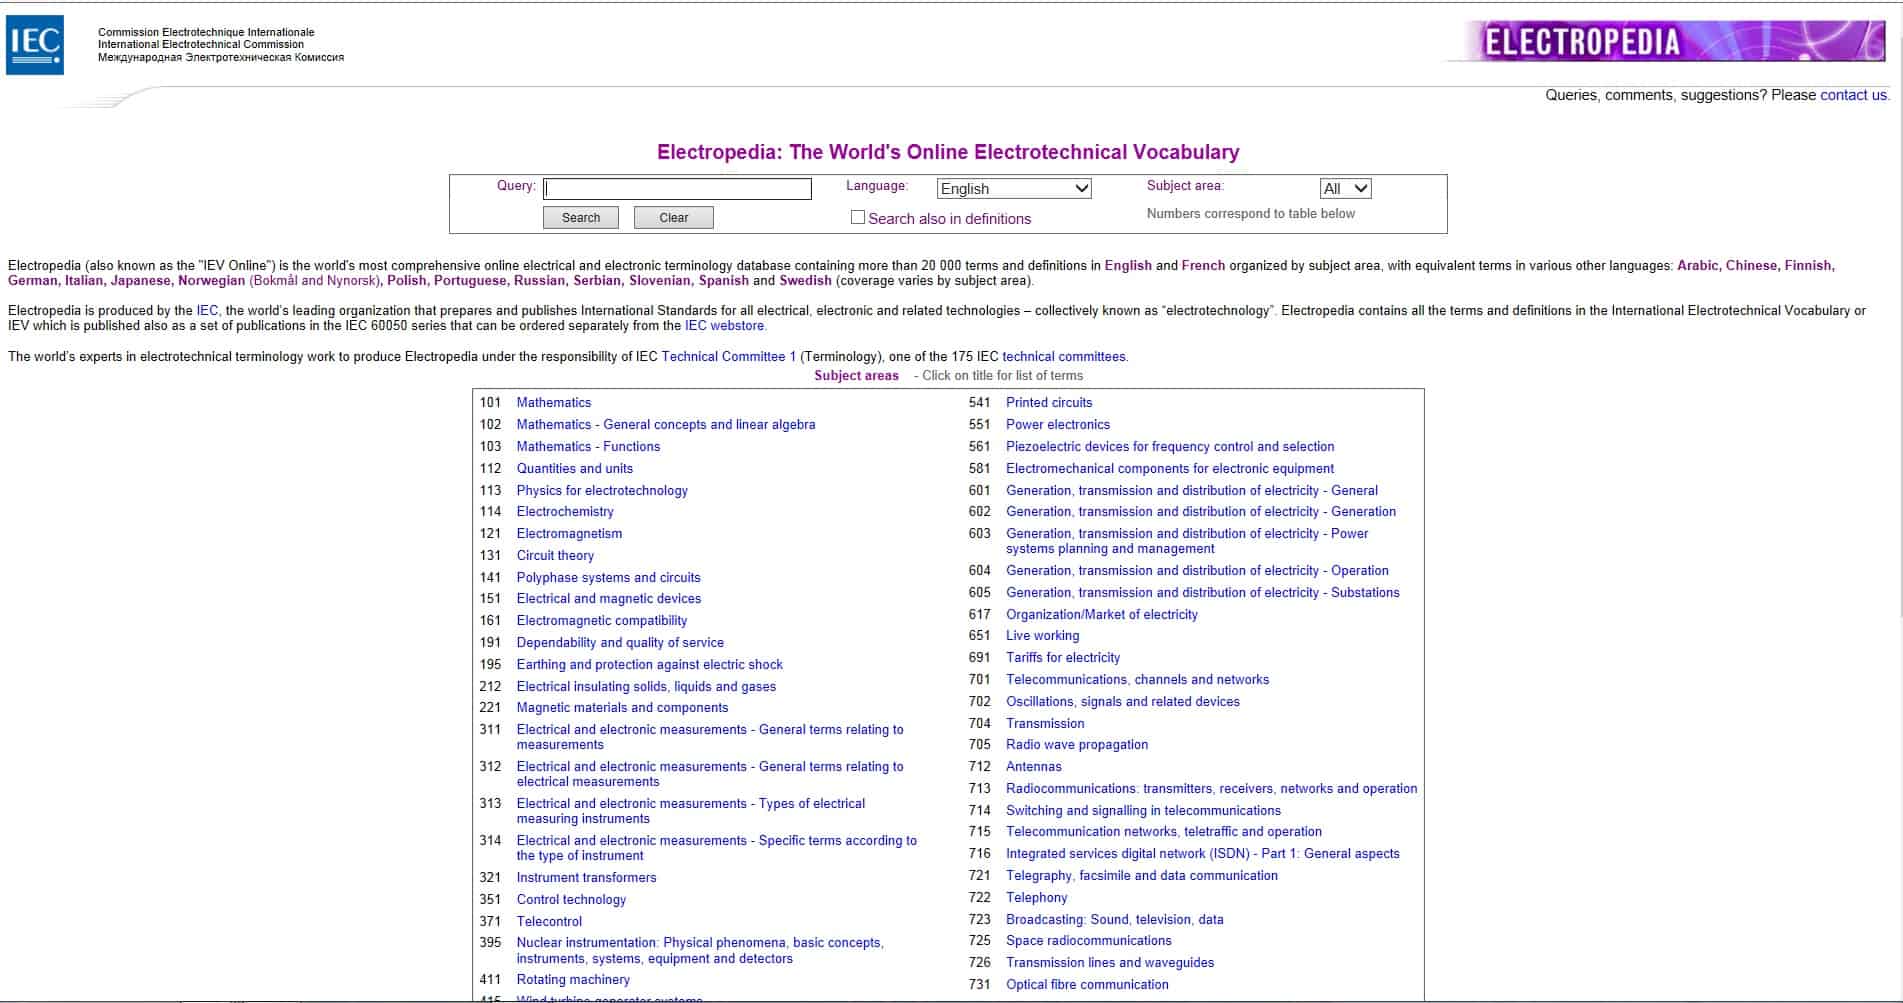Open Printed circuits subject area
The width and height of the screenshot is (1903, 1003).
pyautogui.click(x=1049, y=402)
